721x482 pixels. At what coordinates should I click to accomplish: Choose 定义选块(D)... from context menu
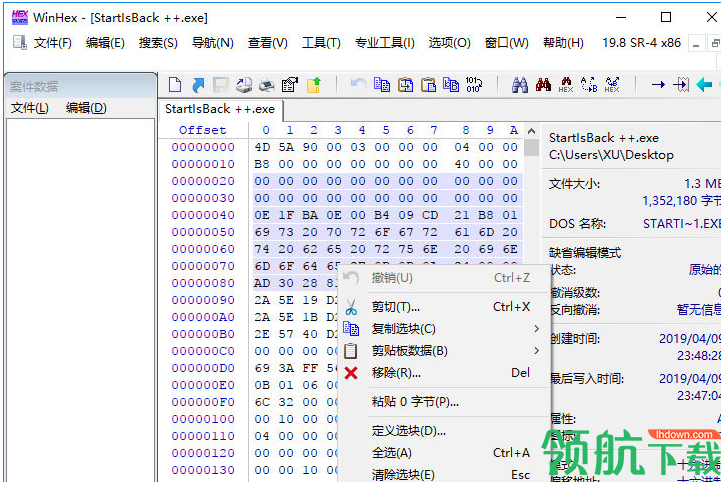445,431
